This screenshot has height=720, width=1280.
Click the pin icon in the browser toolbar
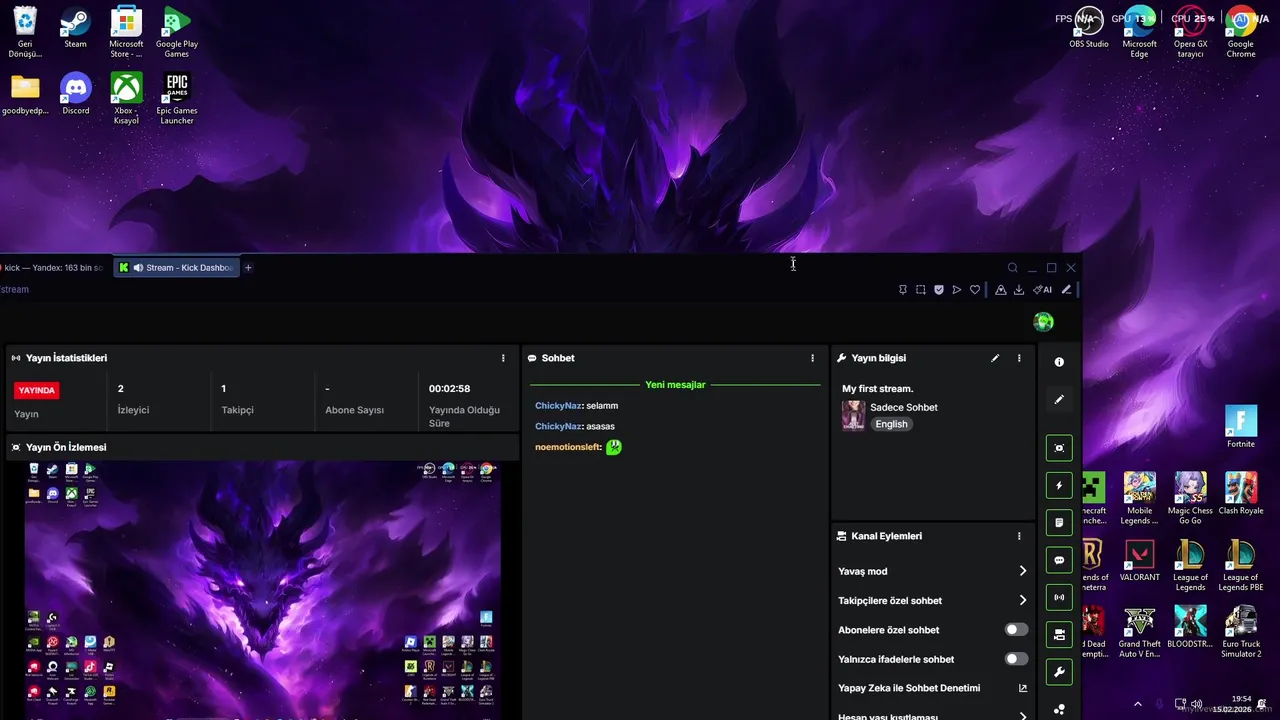902,290
